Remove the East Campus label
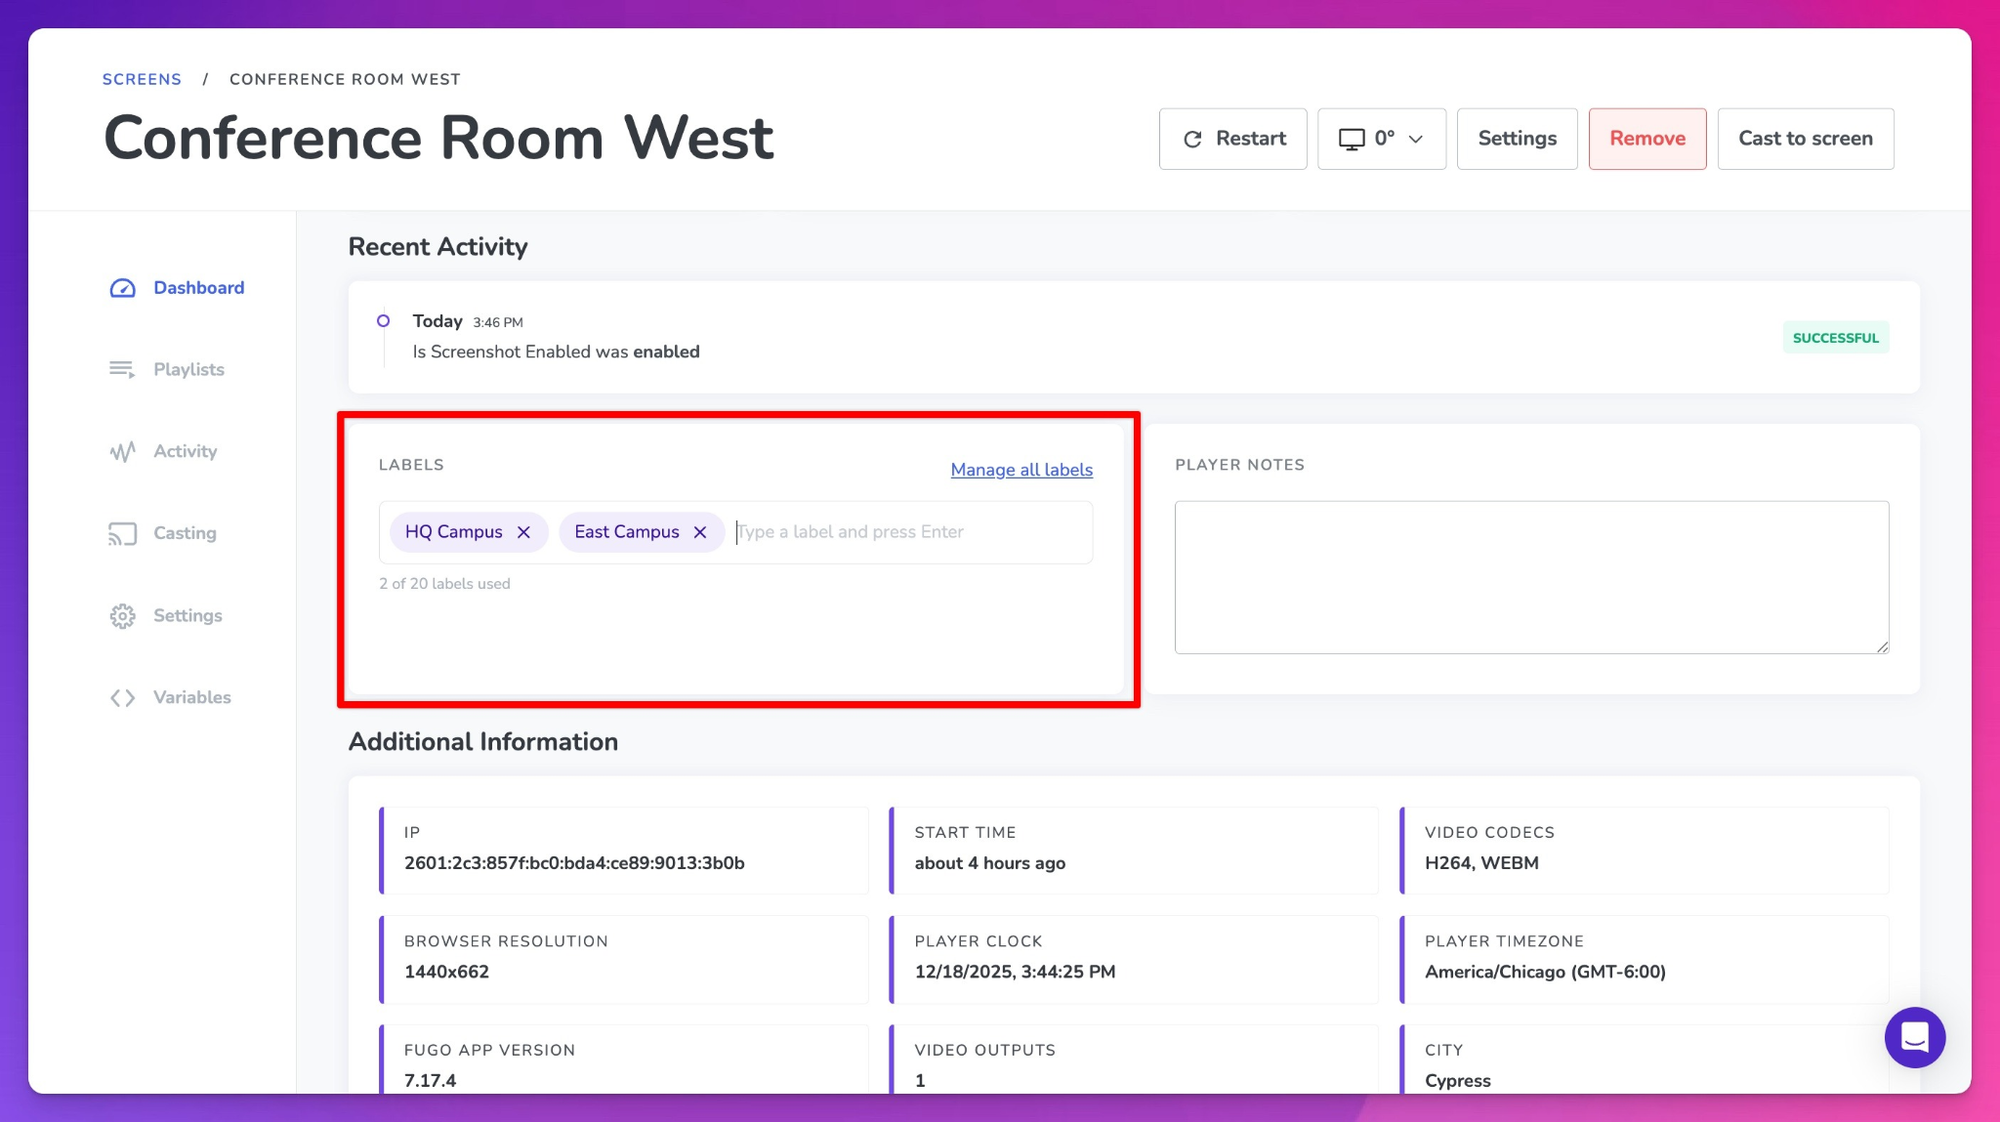The height and width of the screenshot is (1122, 2000). pyautogui.click(x=700, y=532)
